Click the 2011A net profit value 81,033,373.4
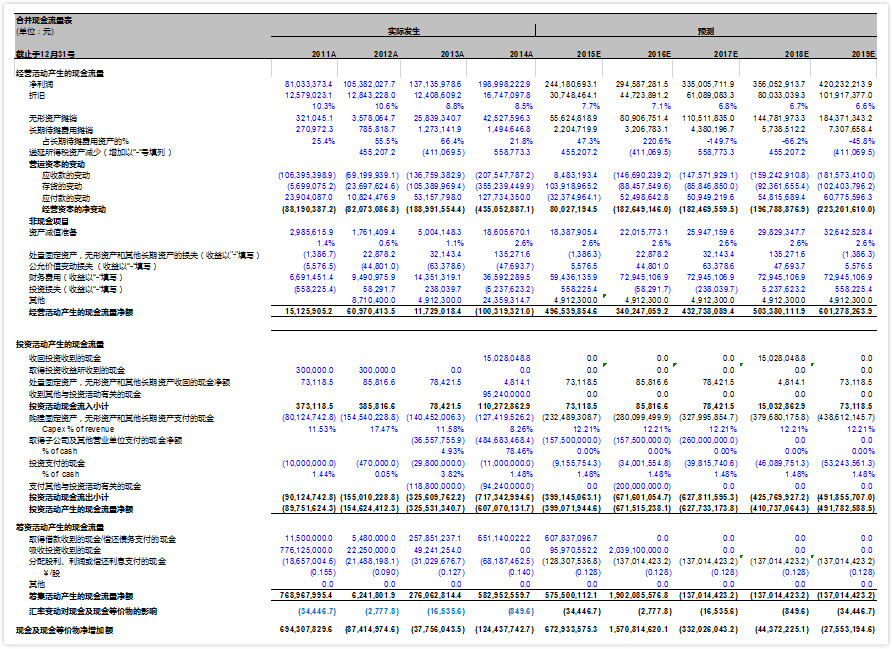Screen dimensions: 892x649 pos(308,84)
